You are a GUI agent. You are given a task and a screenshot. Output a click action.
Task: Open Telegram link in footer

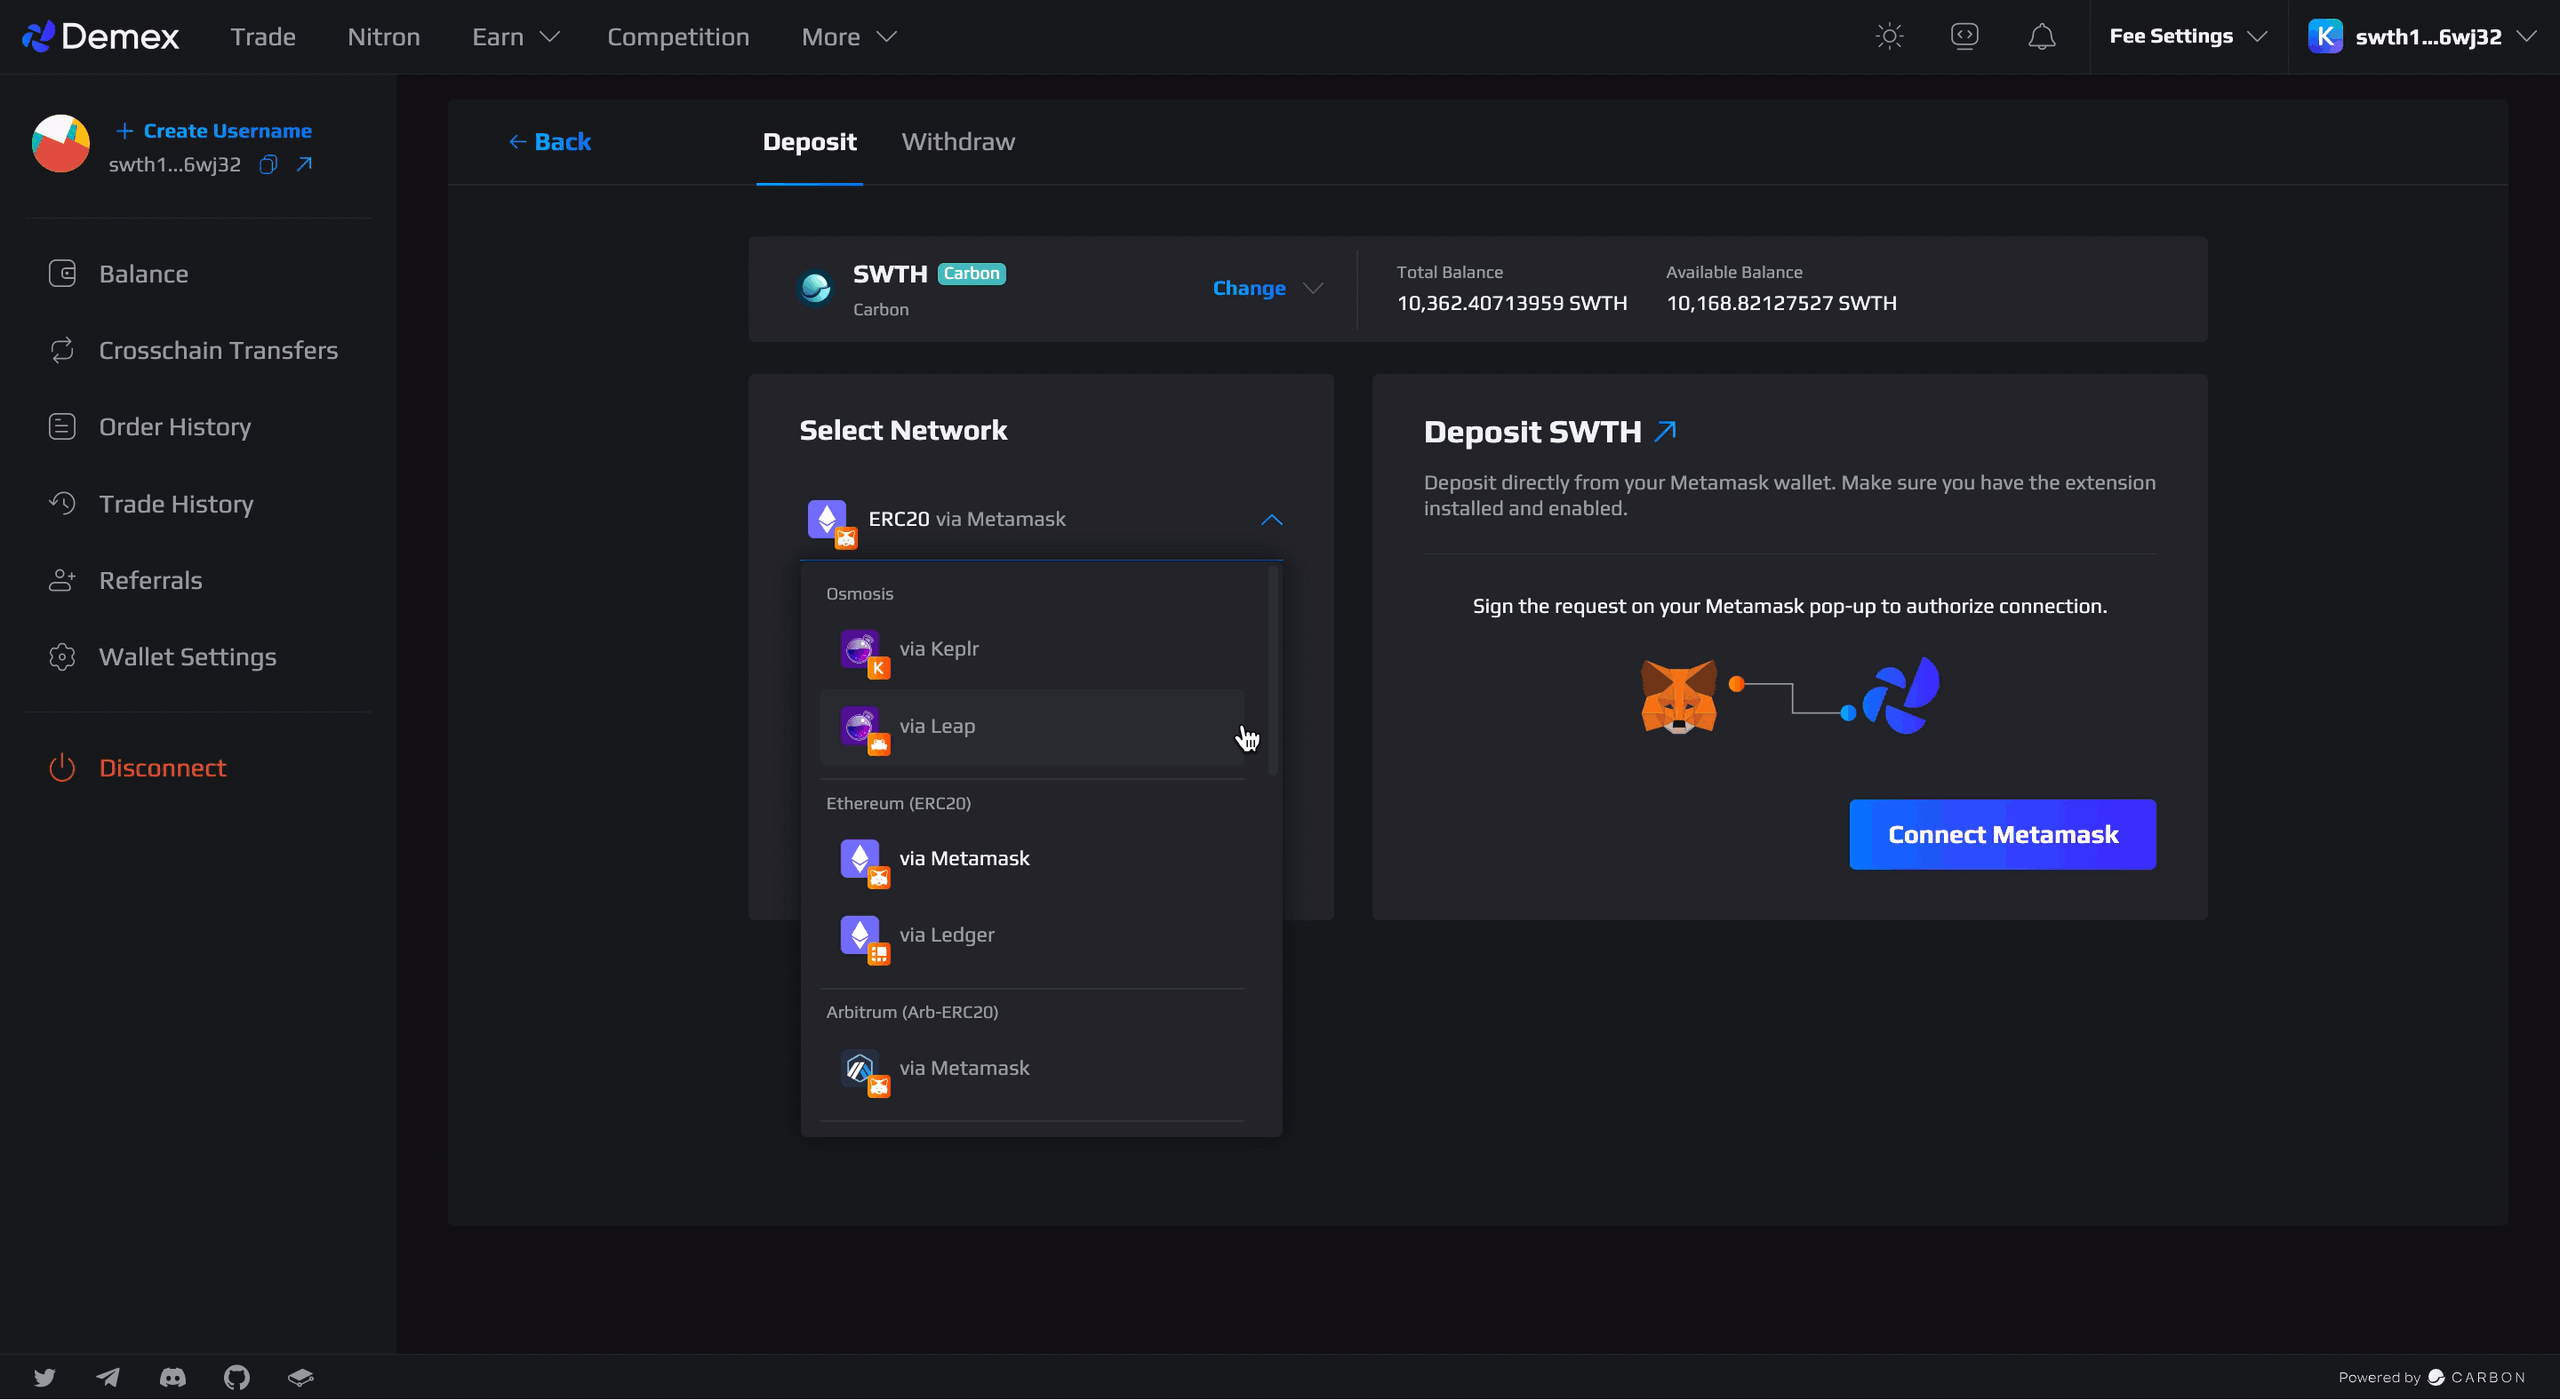click(x=108, y=1378)
